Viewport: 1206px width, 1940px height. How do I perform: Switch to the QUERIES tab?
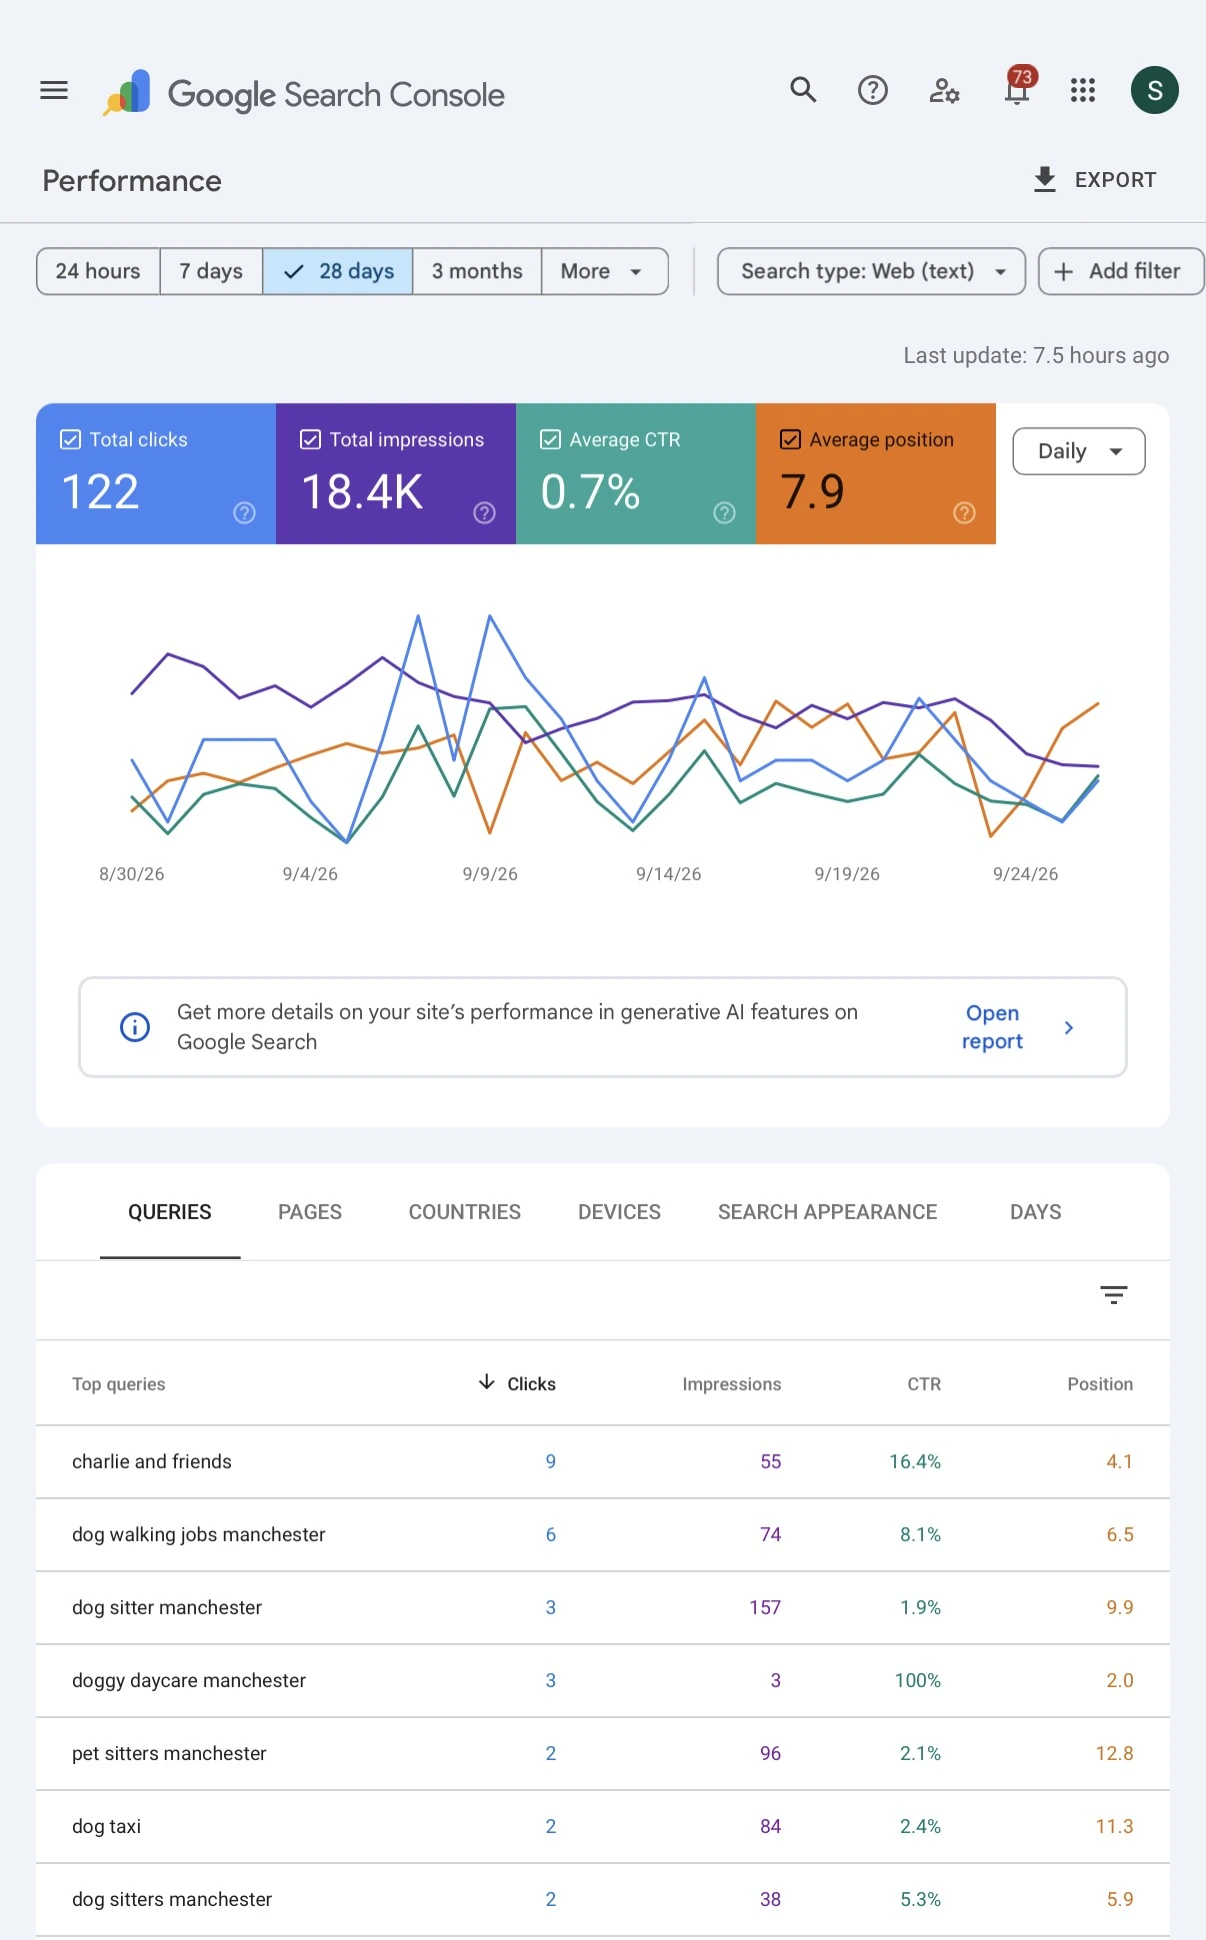170,1212
